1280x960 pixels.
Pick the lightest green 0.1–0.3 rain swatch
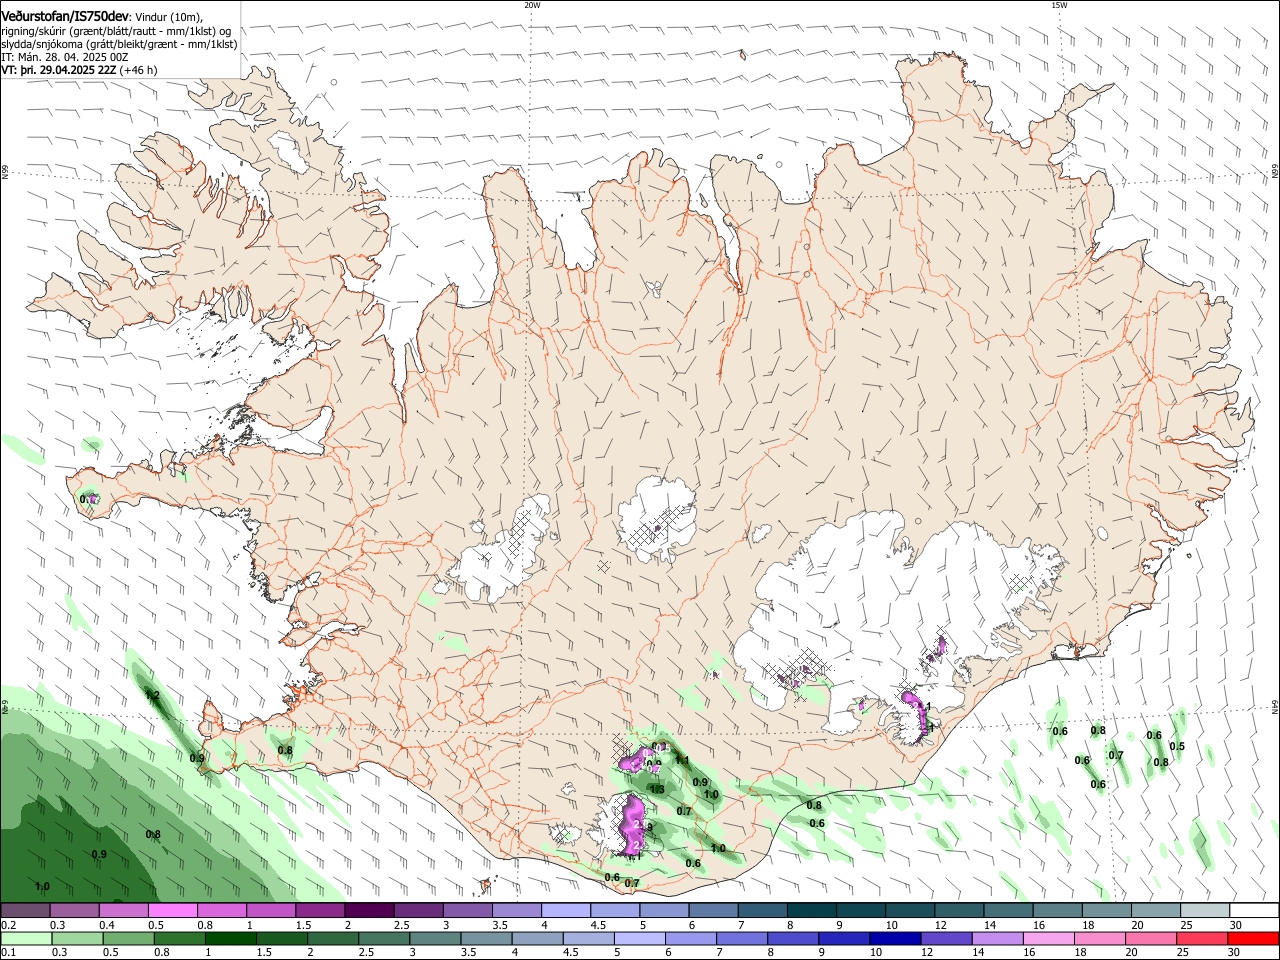(26, 938)
